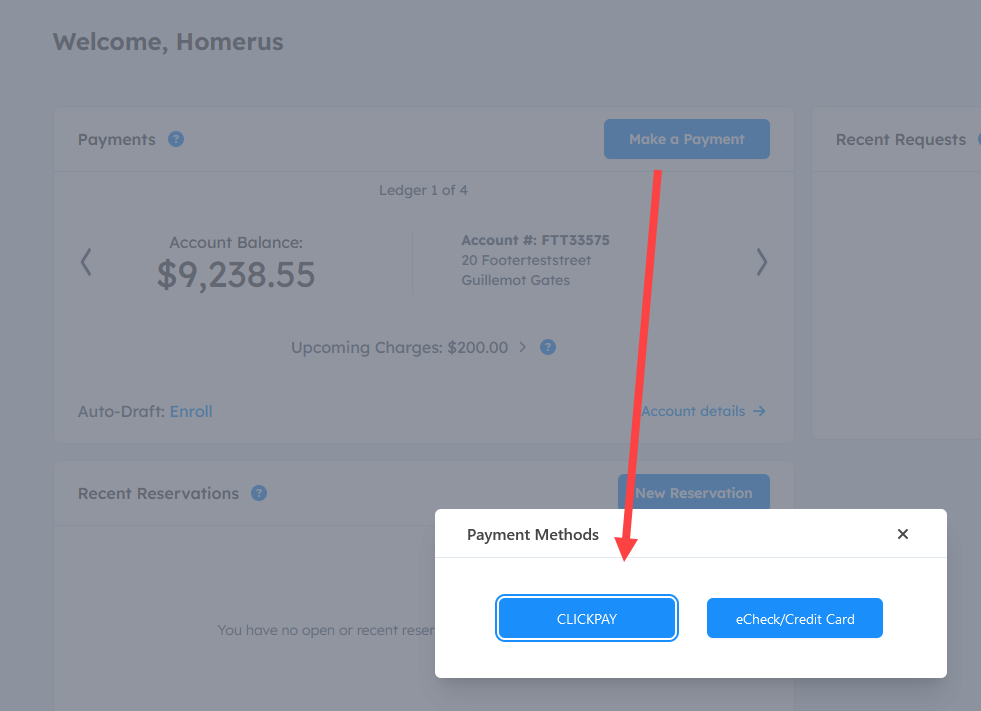Expand Upcoming Charges with the small chevron
The image size is (981, 711).
522,347
